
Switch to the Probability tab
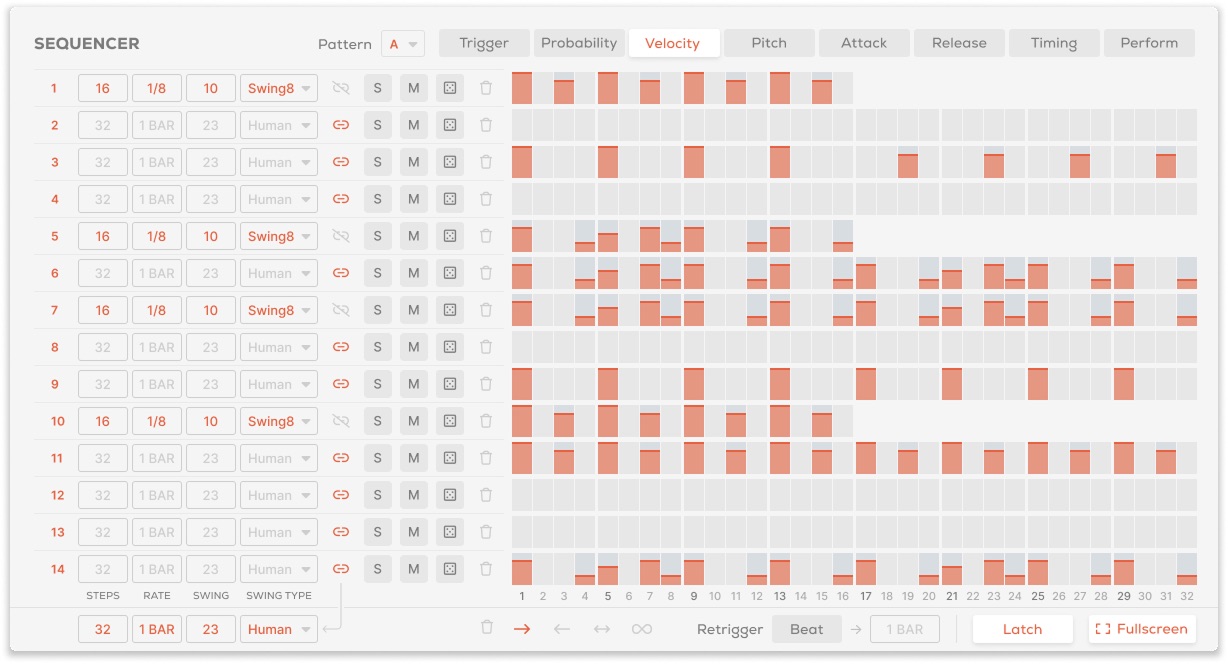[579, 43]
